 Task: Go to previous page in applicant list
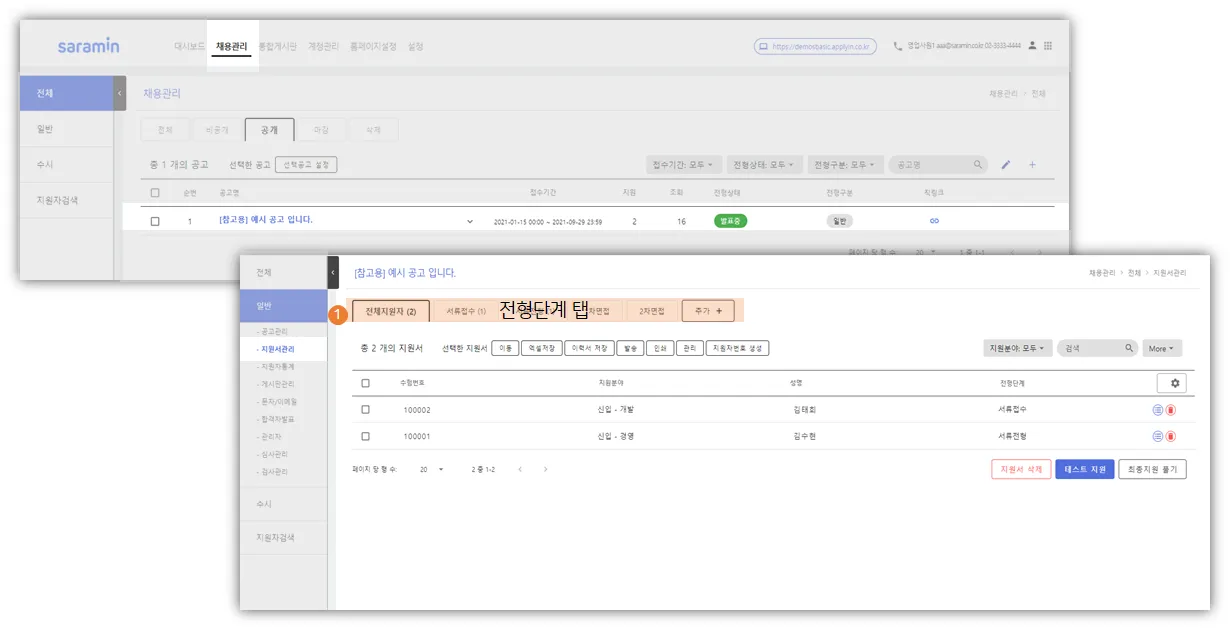520,469
